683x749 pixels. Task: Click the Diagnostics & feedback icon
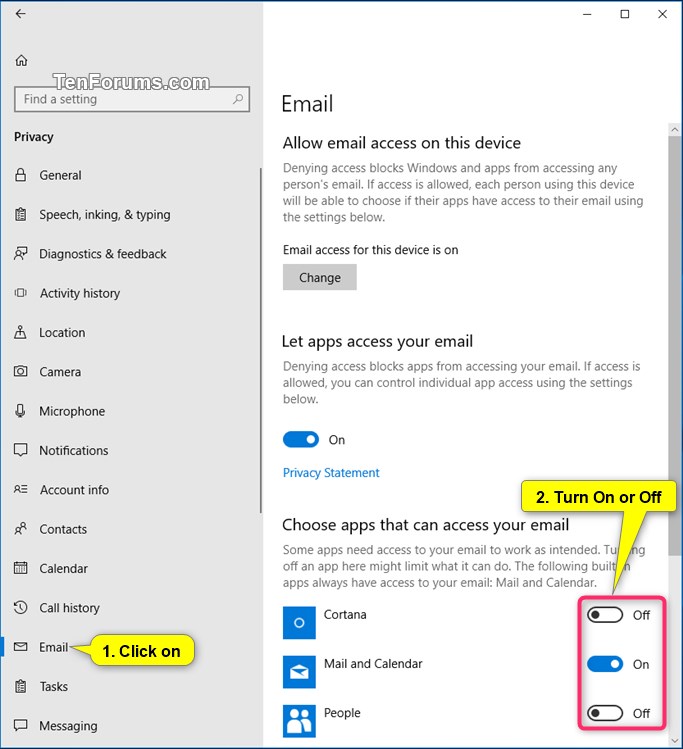tap(21, 254)
